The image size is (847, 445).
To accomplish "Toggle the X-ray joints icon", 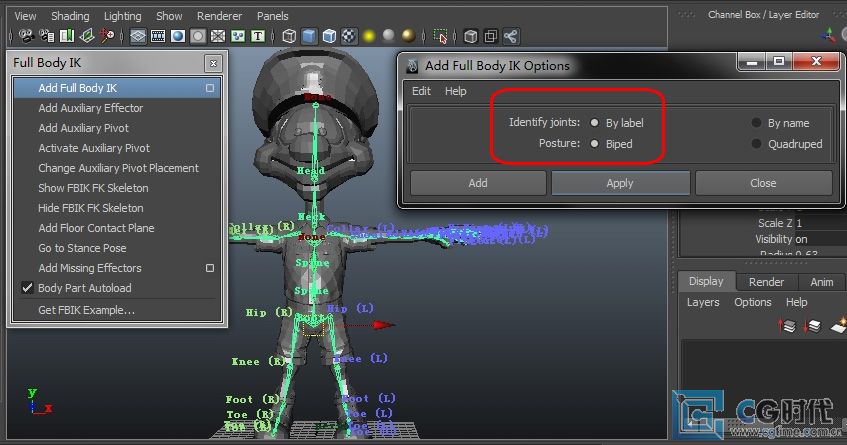I will pyautogui.click(x=510, y=36).
